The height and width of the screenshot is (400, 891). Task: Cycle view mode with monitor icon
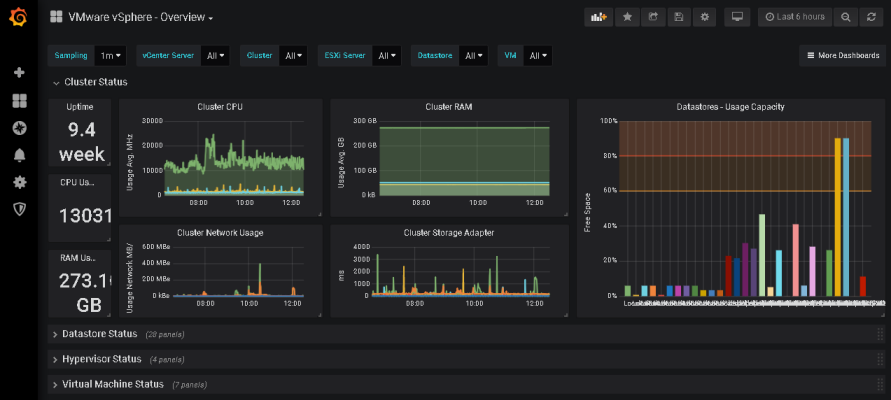[x=738, y=17]
